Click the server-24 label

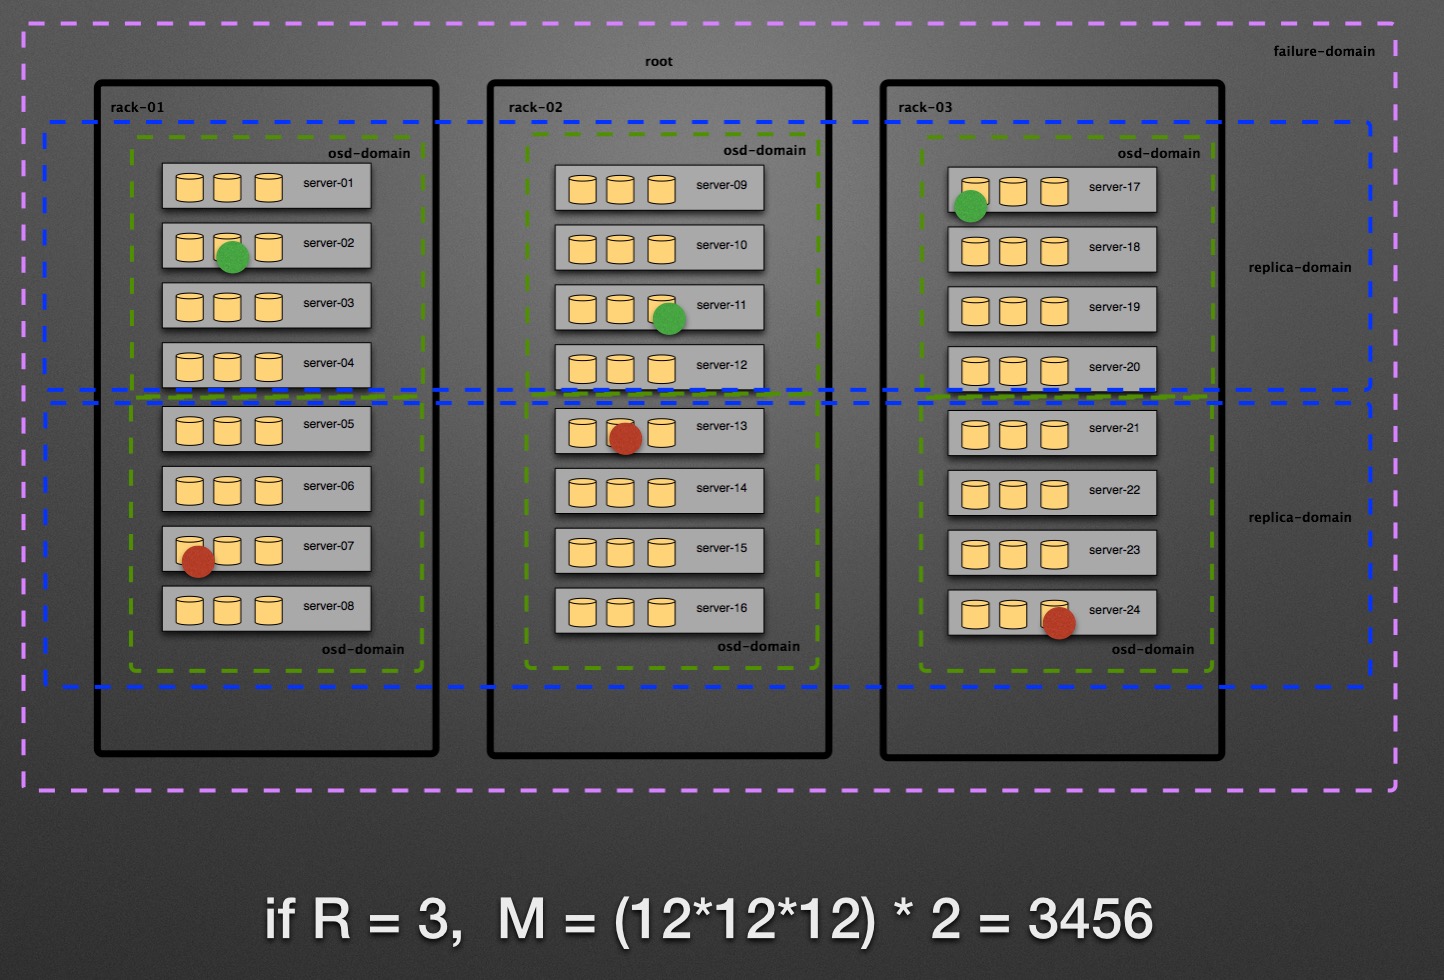[x=1114, y=610]
